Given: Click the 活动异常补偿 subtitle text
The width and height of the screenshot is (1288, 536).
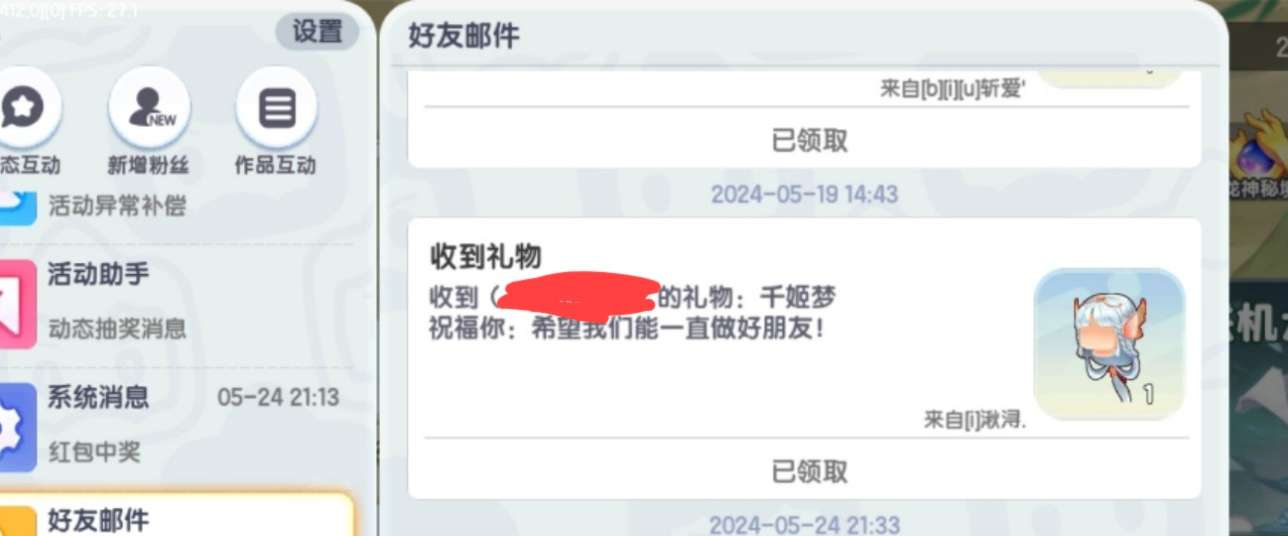Looking at the screenshot, I should [x=117, y=208].
